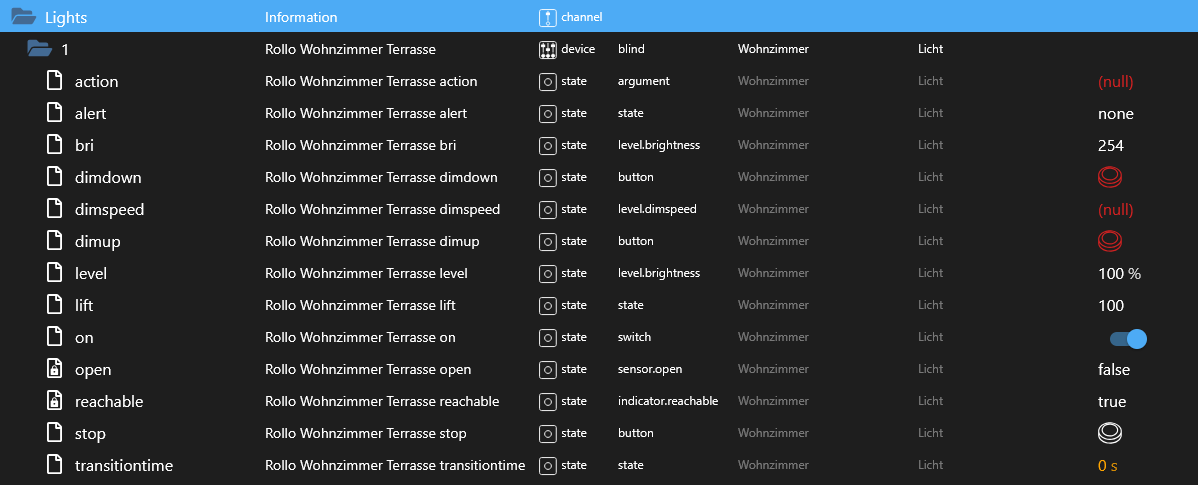Screen dimensions: 1198x485
Task: Select the action state row
Action: (97, 81)
